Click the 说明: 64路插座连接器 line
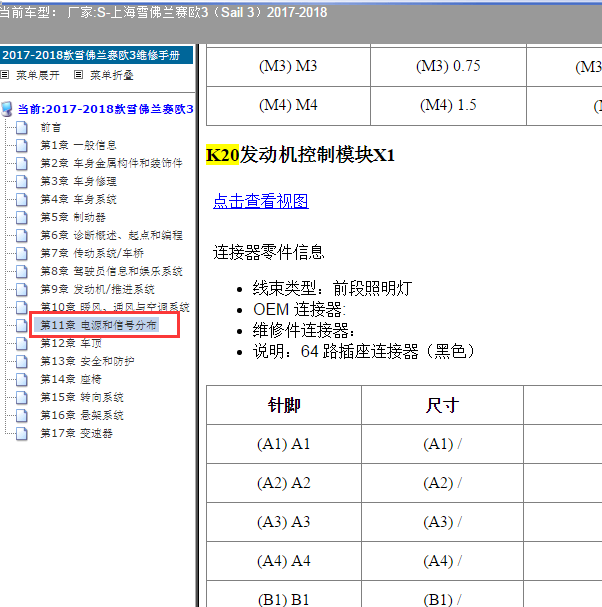 (364, 352)
